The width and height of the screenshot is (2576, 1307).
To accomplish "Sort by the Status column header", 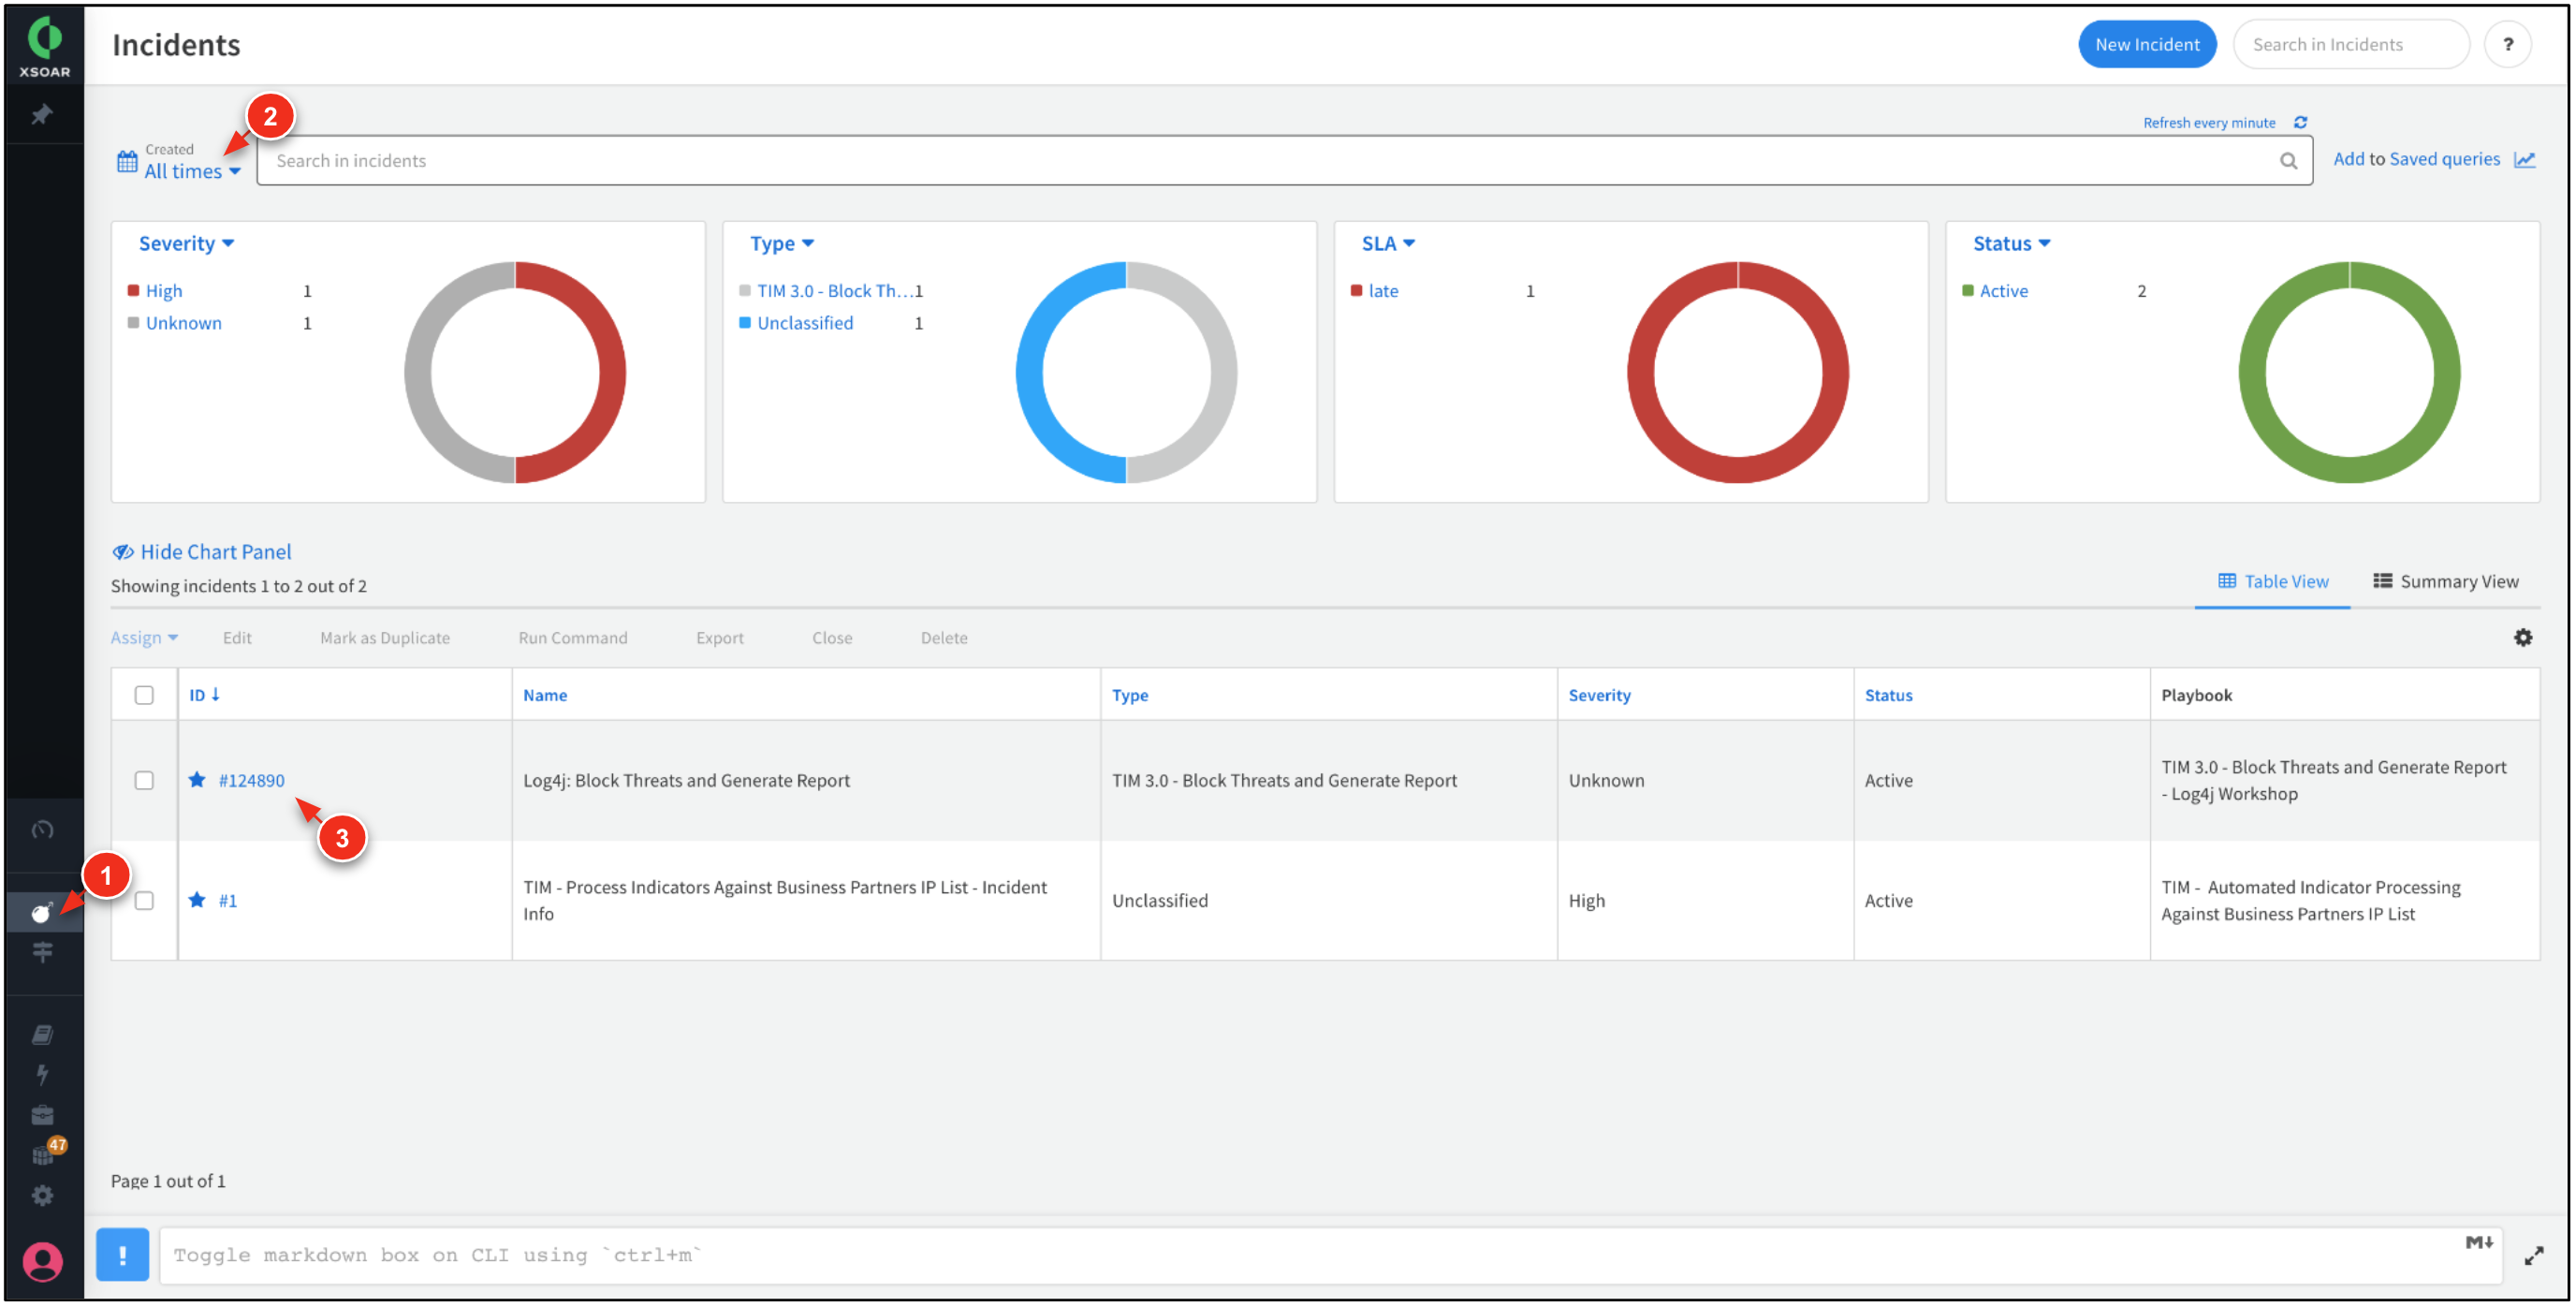I will pos(1888,695).
